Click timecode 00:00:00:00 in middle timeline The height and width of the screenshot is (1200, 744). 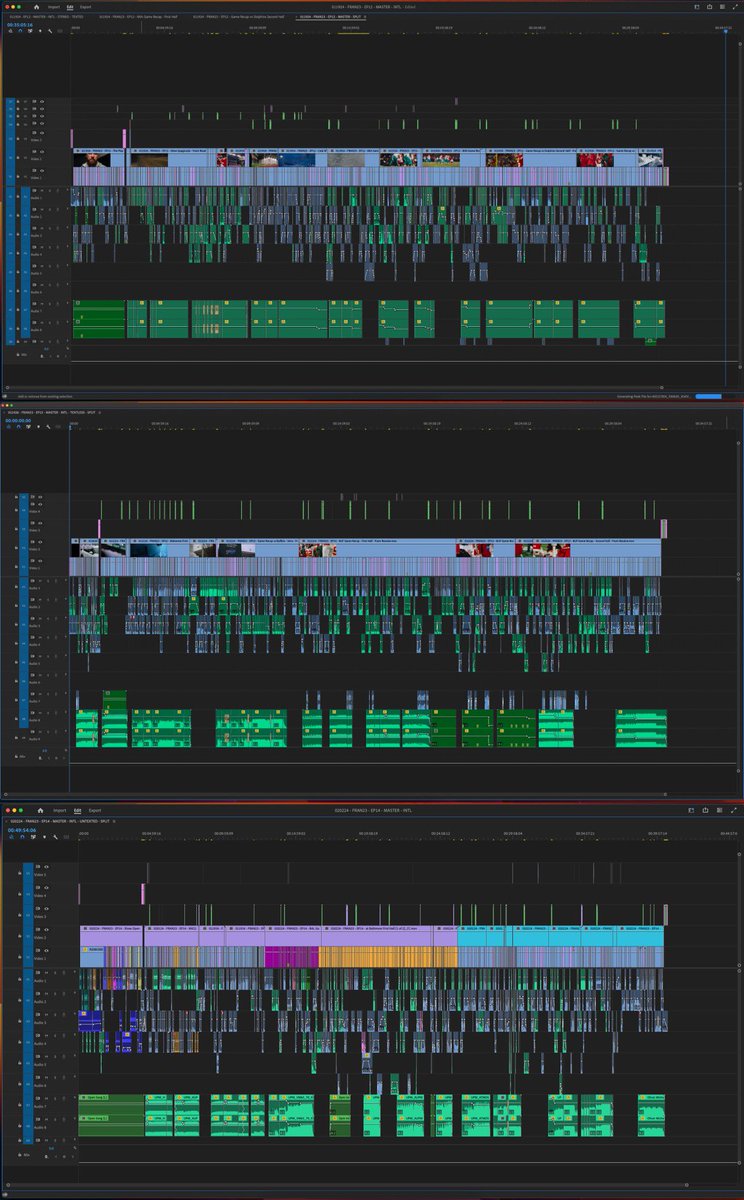tap(19, 420)
